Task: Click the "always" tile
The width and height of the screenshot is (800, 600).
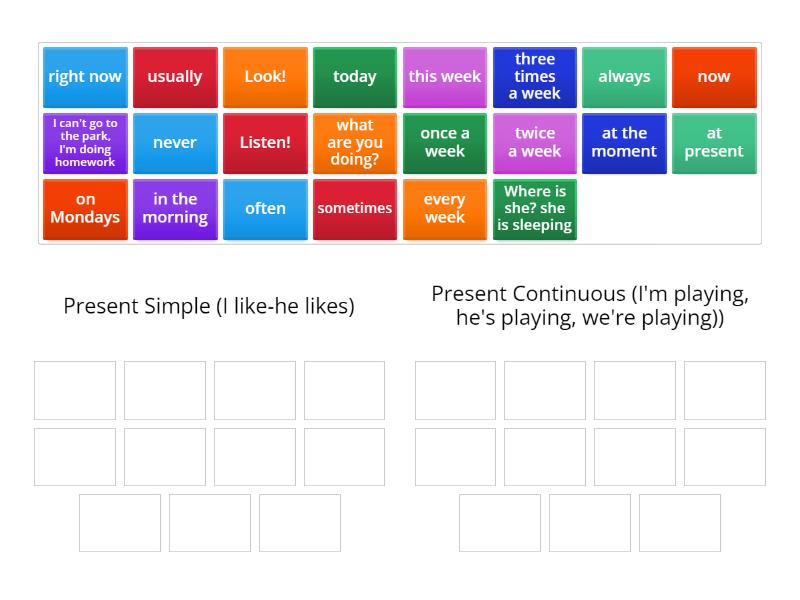Action: [x=624, y=77]
